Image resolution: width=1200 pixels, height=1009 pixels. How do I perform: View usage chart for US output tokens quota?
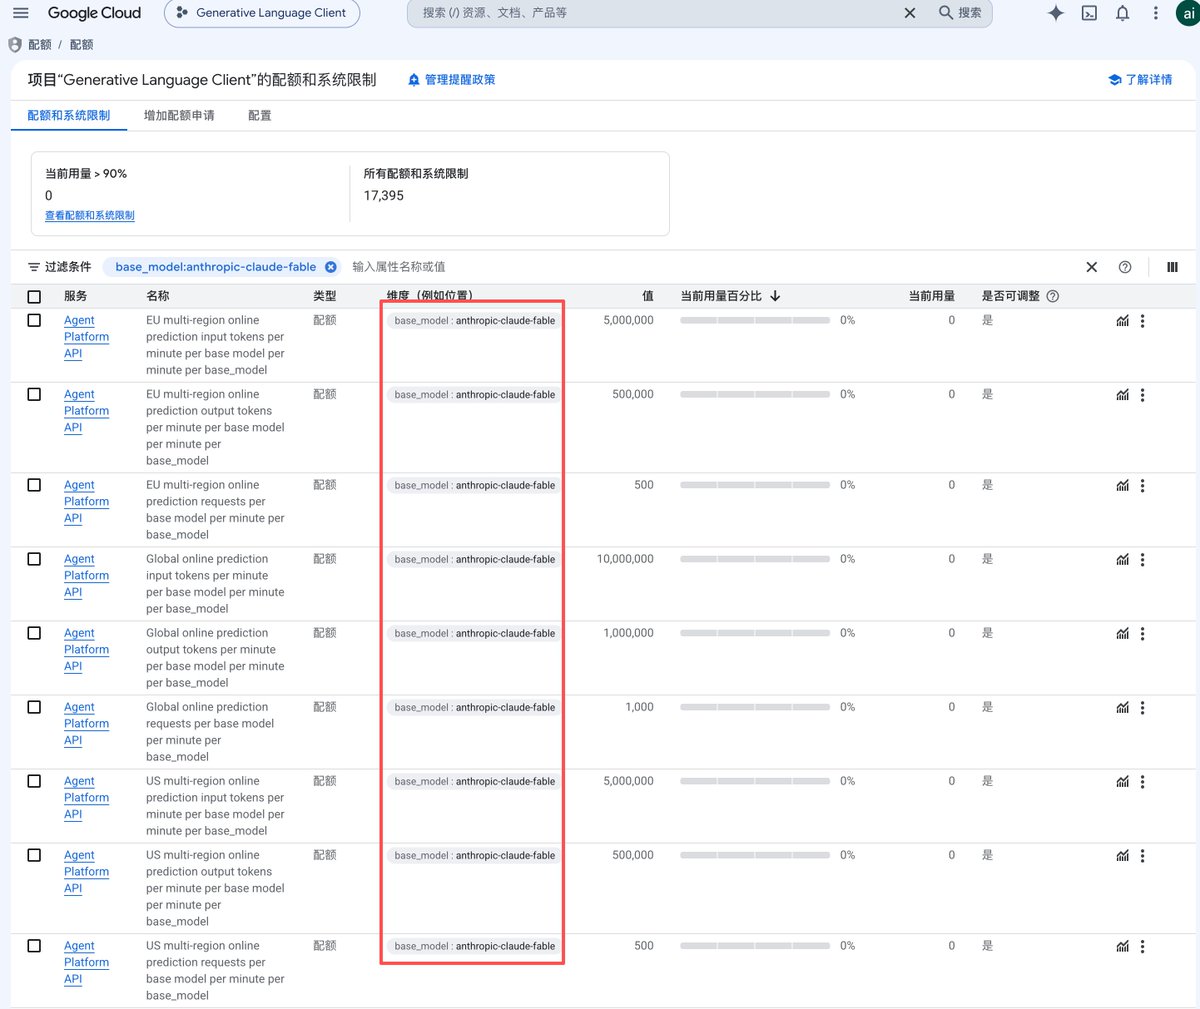[x=1123, y=856]
